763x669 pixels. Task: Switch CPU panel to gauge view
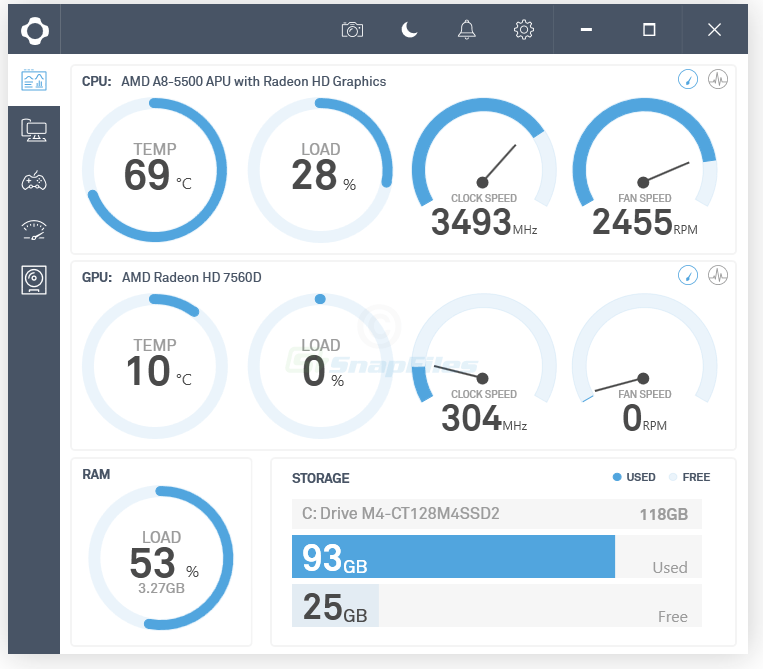pos(688,79)
